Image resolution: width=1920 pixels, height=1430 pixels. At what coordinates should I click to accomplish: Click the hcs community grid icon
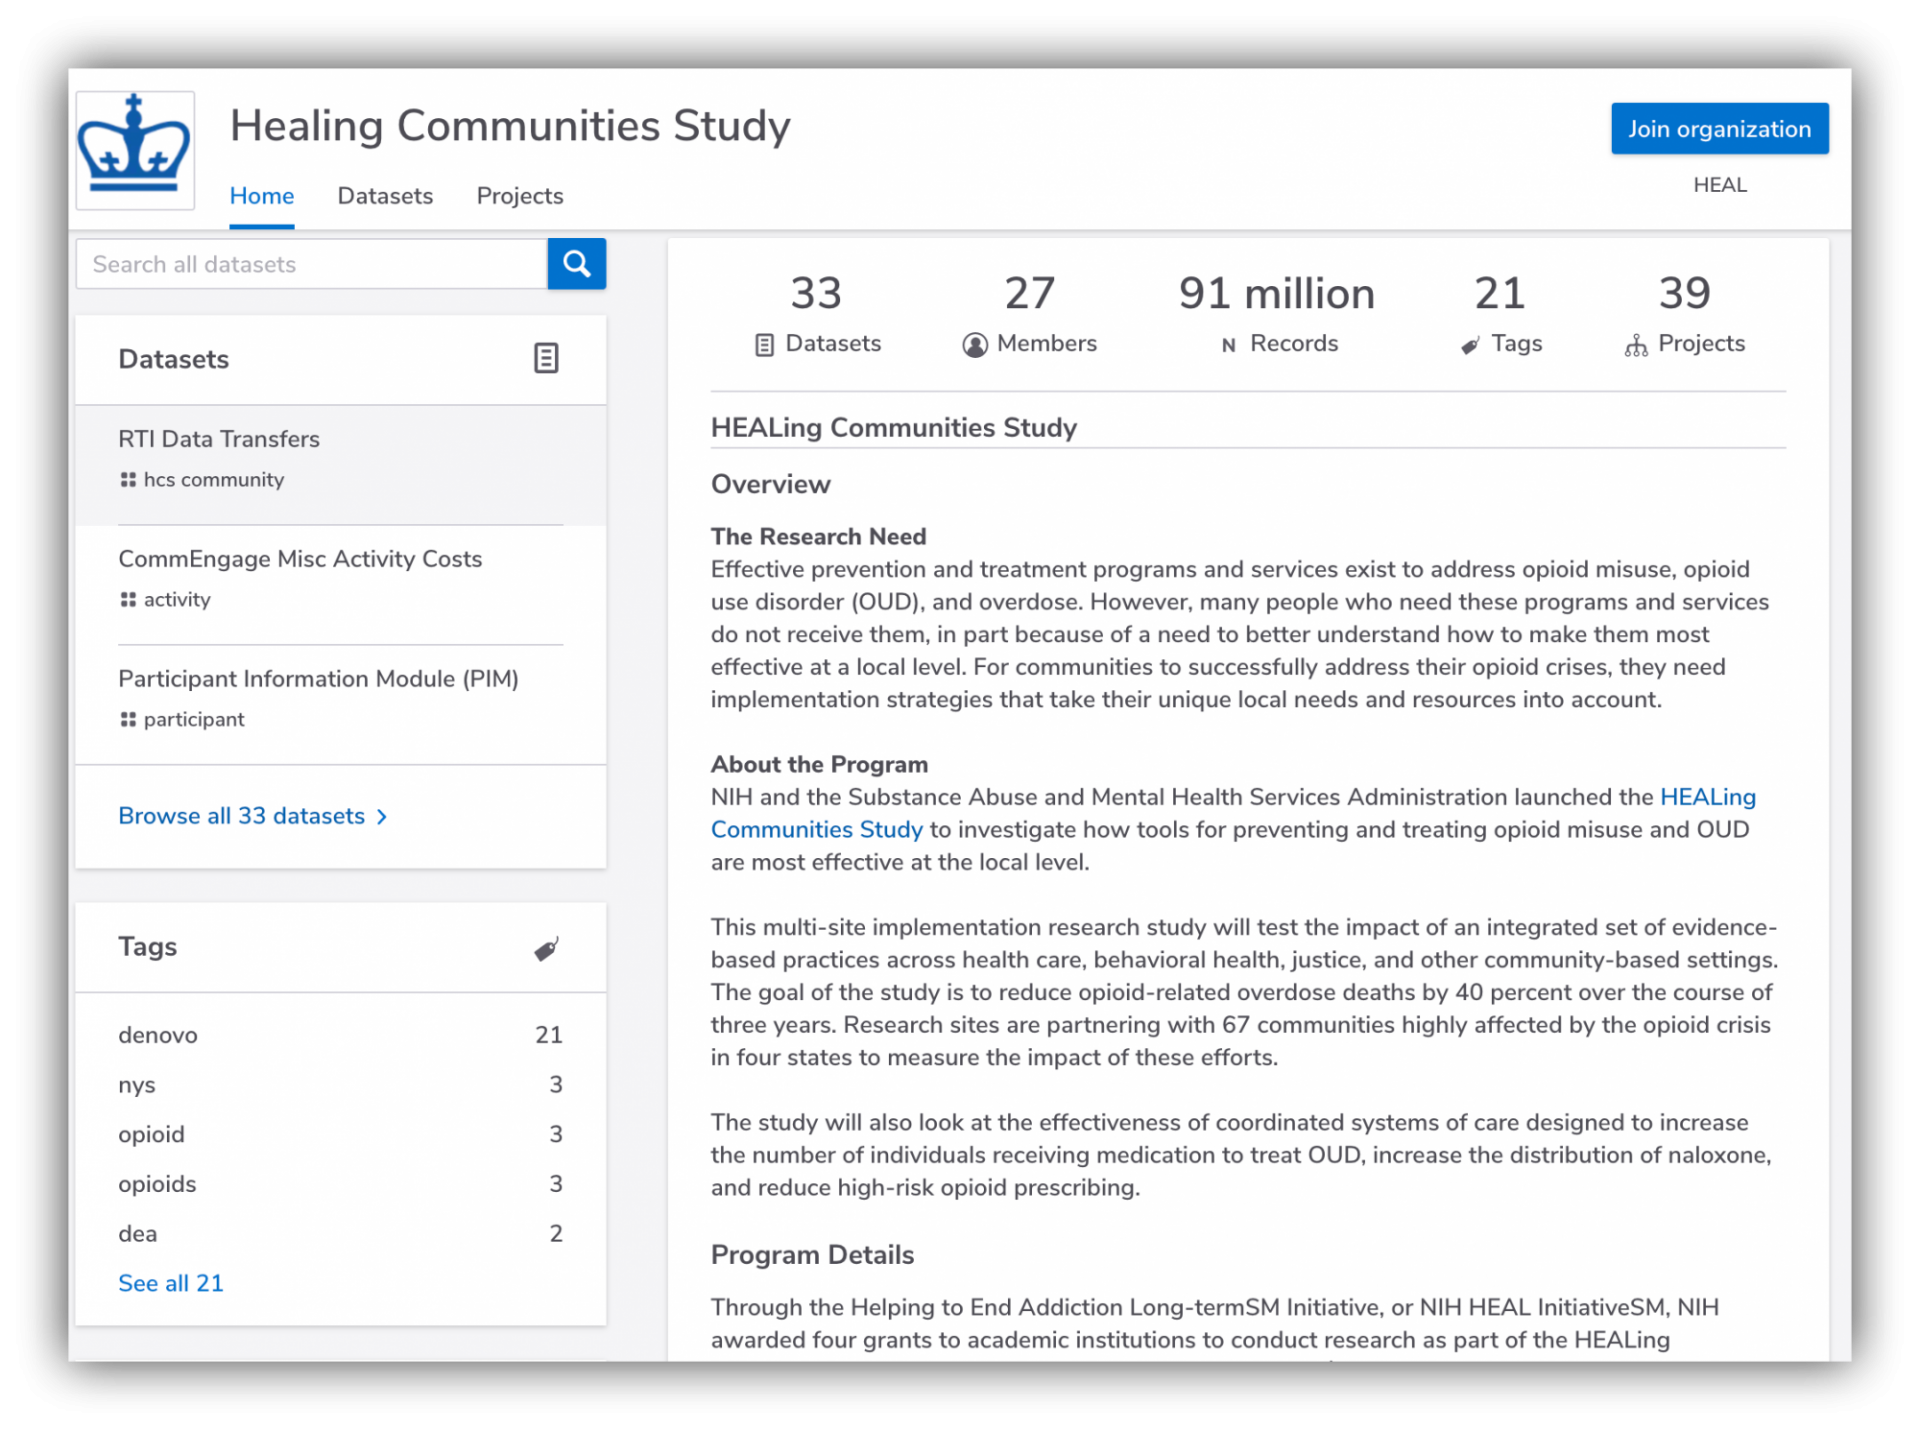(x=128, y=480)
